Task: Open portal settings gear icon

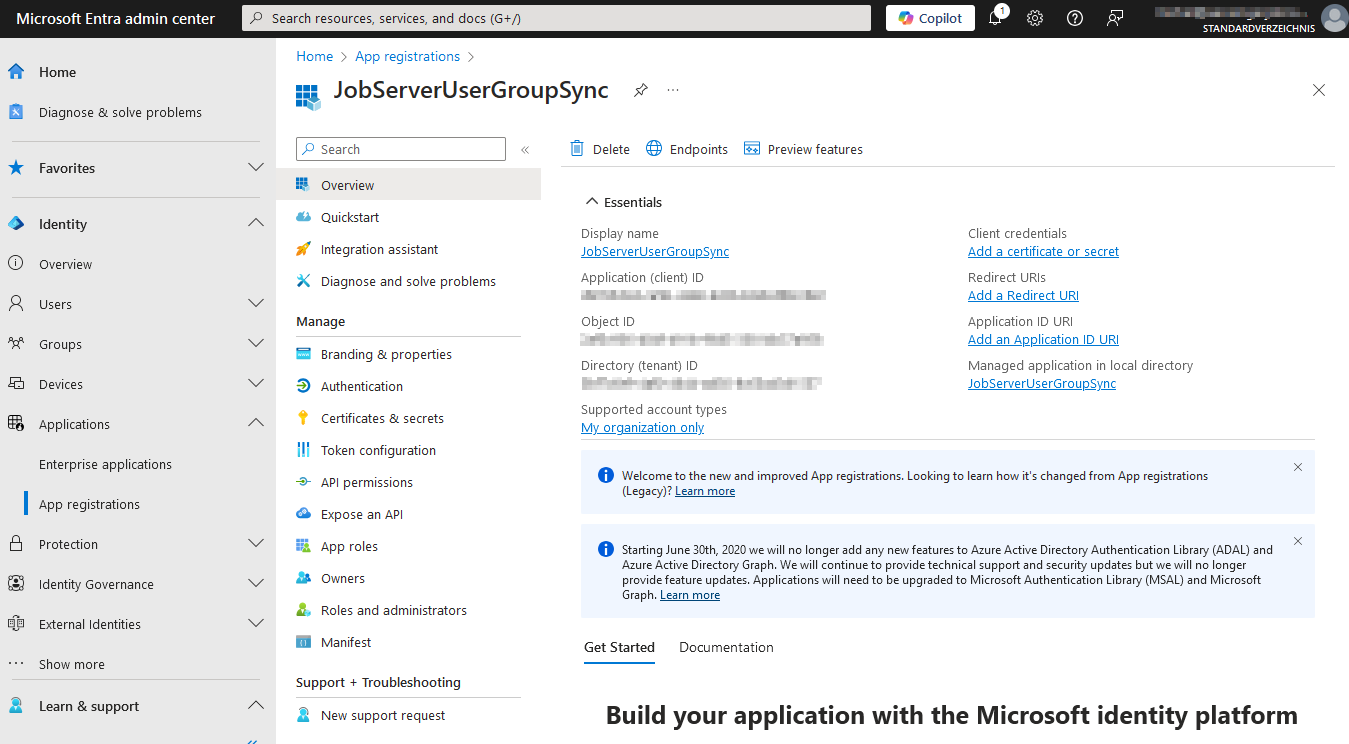Action: click(1035, 18)
